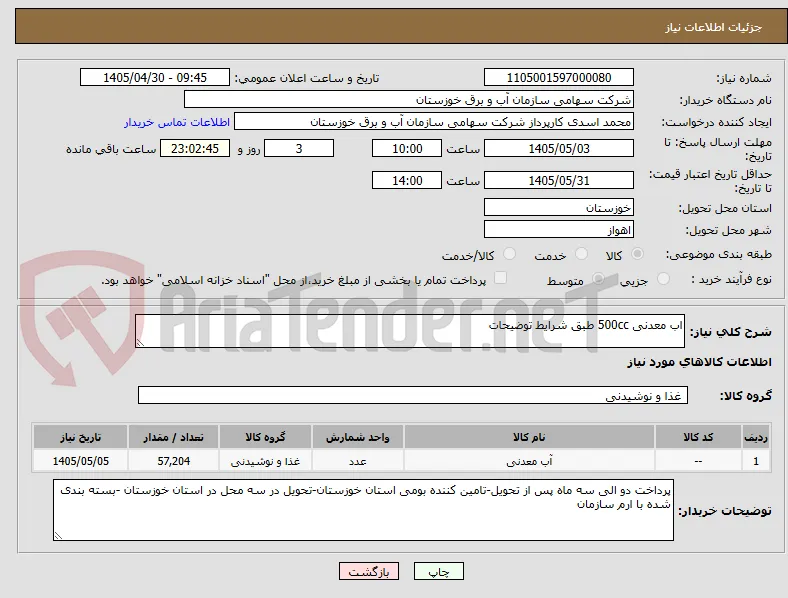Image resolution: width=788 pixels, height=598 pixels.
Task: Click the delivery province خوزستان field
Action: tap(559, 207)
